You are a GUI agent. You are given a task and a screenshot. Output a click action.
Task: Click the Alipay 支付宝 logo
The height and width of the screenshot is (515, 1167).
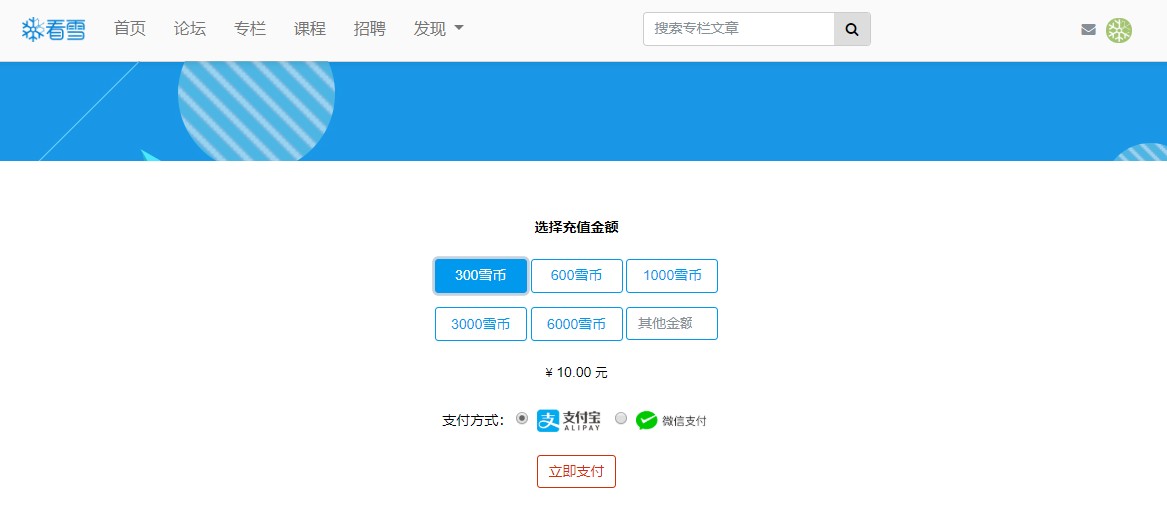[569, 420]
